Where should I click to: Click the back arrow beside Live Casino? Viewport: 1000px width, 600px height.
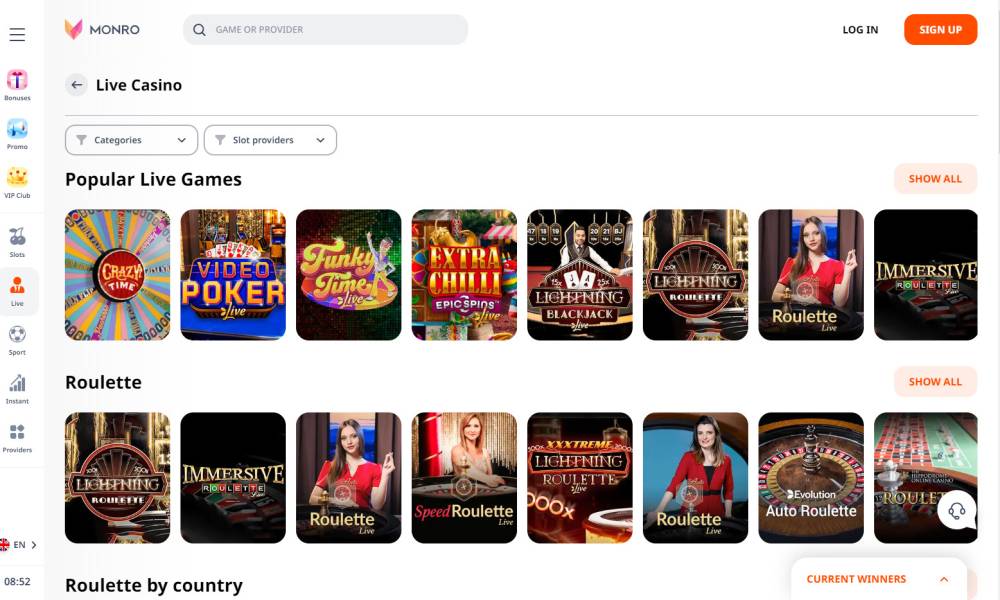pyautogui.click(x=77, y=85)
